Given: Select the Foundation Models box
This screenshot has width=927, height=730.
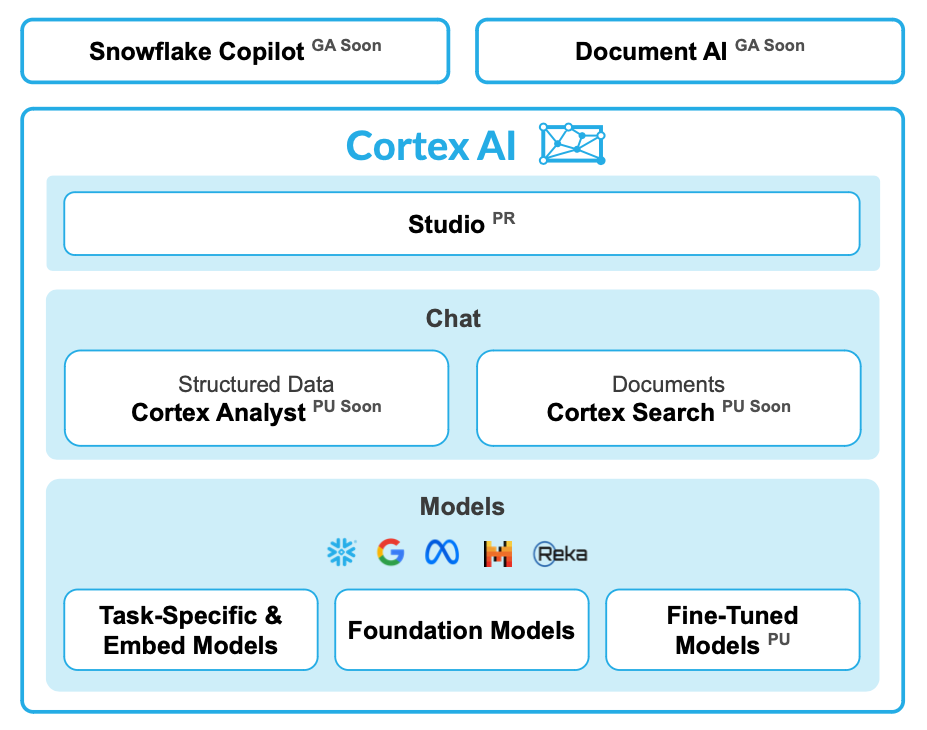Looking at the screenshot, I should [462, 630].
